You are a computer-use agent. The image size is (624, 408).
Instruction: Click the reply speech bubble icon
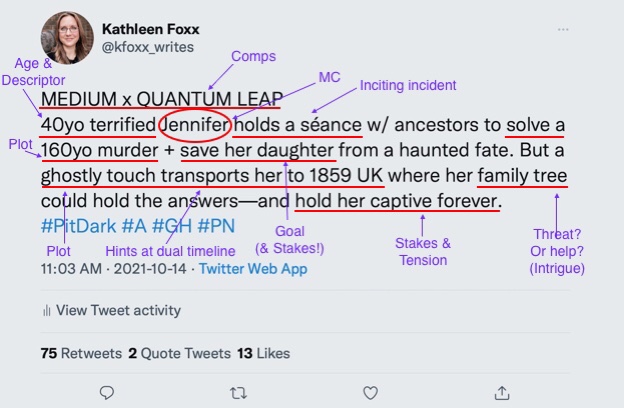pos(107,392)
